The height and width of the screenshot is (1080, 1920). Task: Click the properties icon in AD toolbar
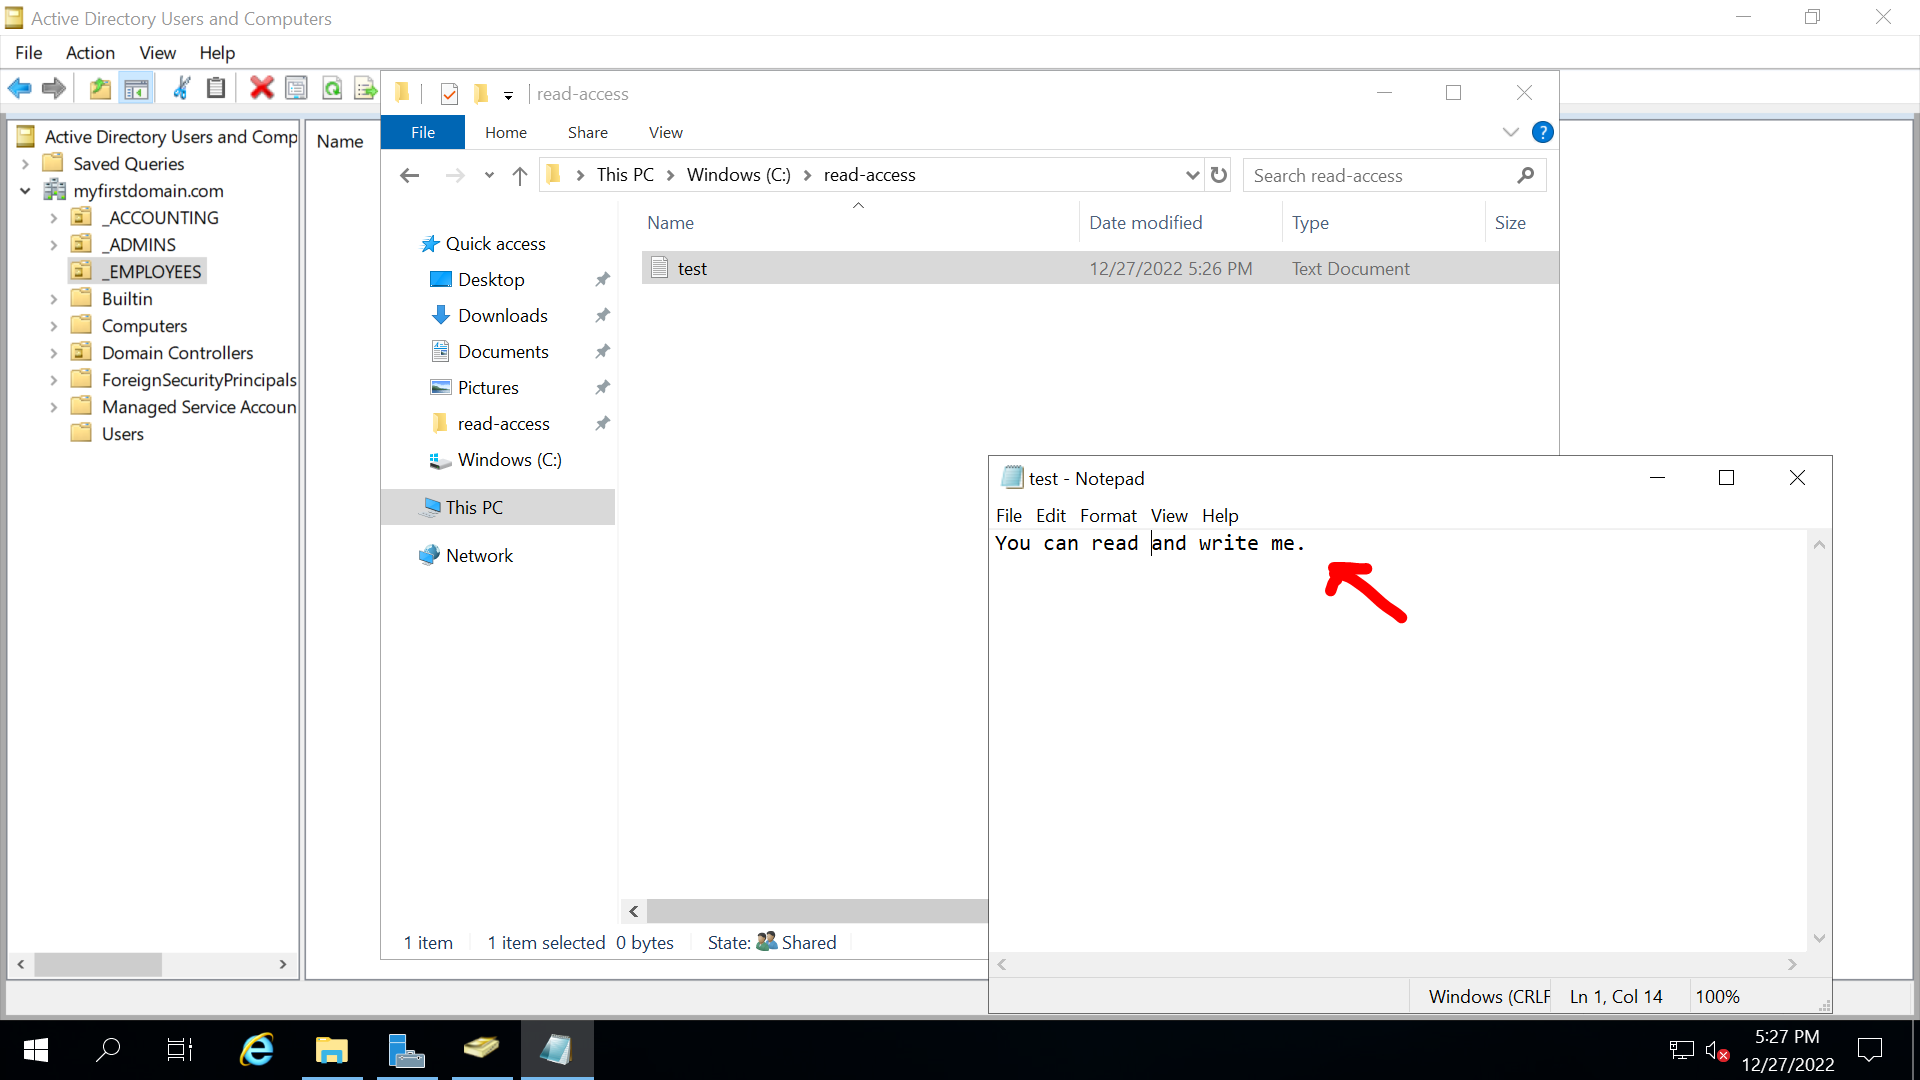297,88
